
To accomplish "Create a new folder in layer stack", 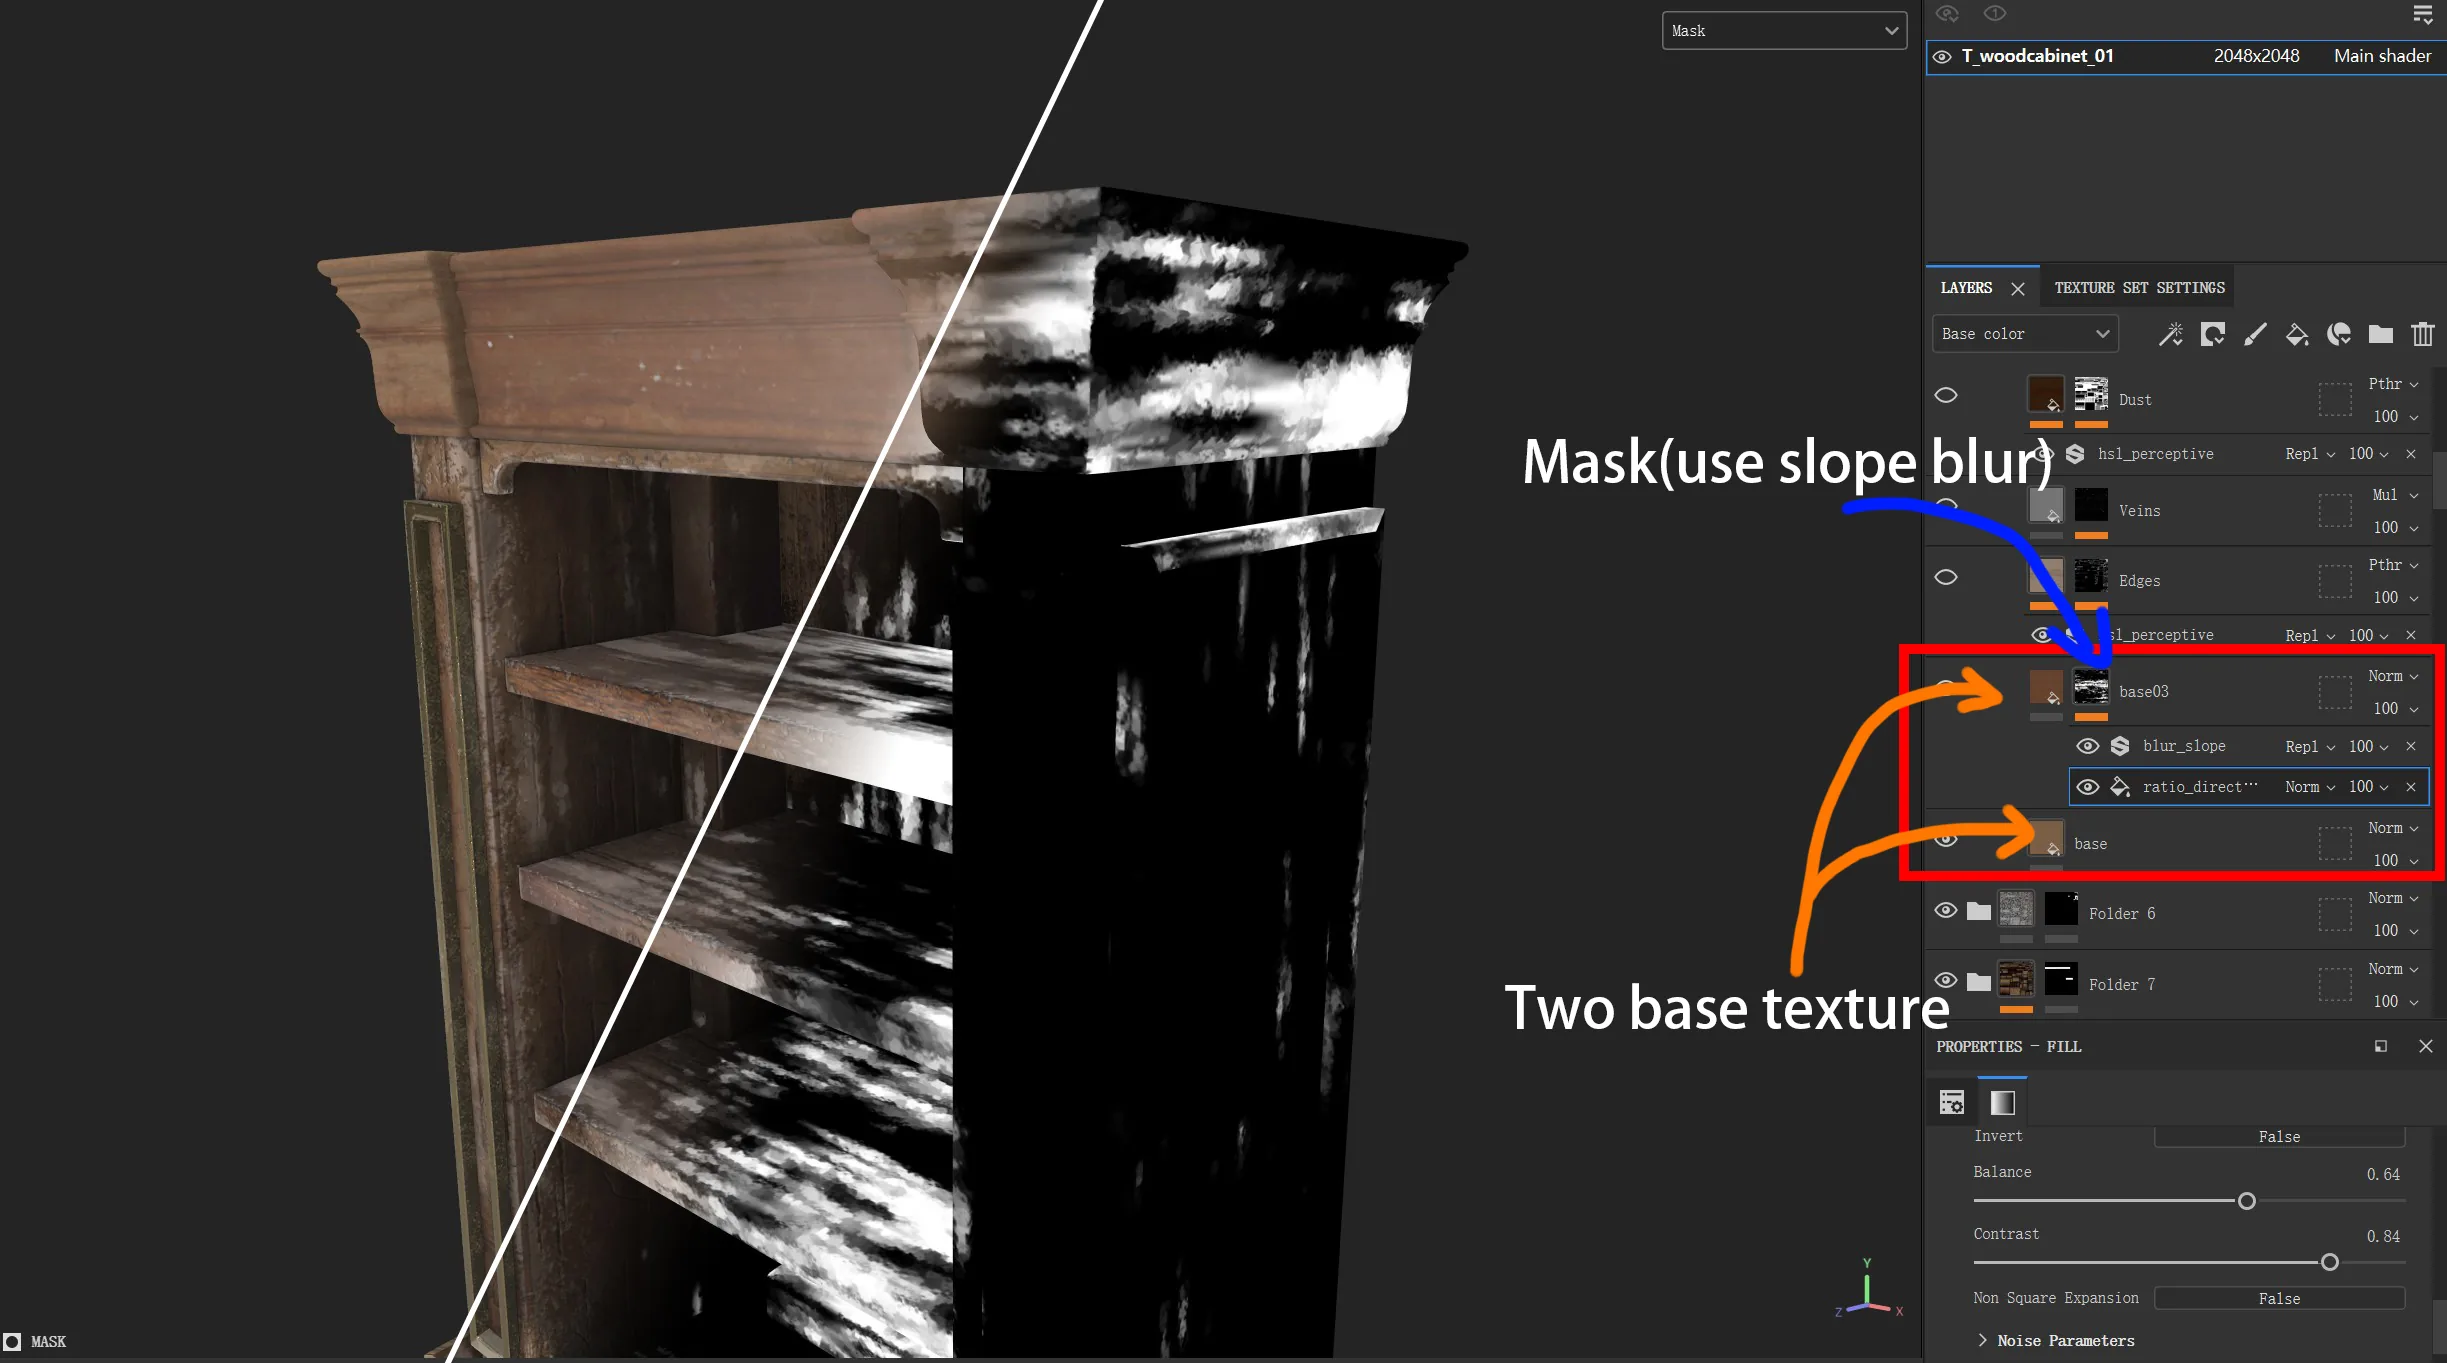I will tap(2381, 334).
